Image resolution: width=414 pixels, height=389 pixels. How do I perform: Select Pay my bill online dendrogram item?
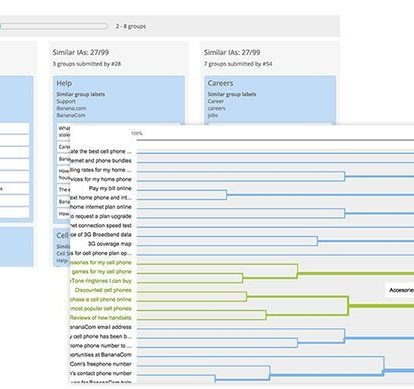pyautogui.click(x=110, y=188)
